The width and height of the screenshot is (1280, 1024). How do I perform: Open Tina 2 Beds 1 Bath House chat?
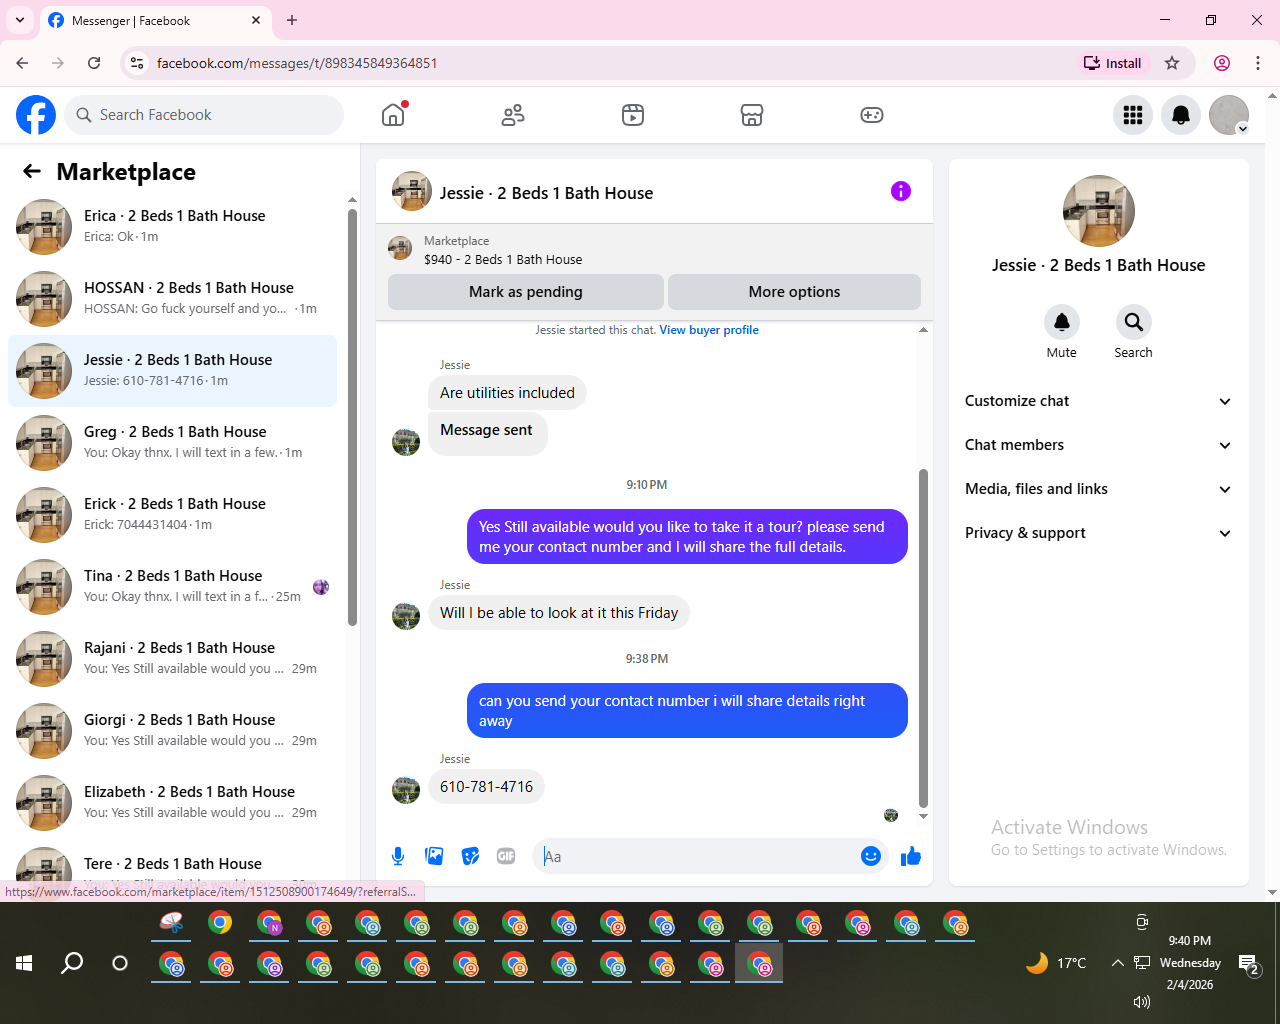click(172, 587)
